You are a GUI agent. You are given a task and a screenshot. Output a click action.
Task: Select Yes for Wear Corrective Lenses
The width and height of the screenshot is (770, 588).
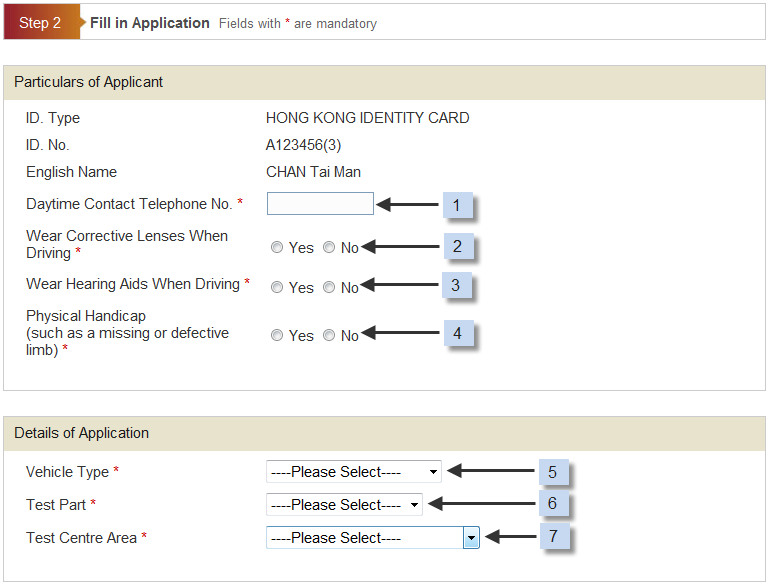pyautogui.click(x=277, y=247)
